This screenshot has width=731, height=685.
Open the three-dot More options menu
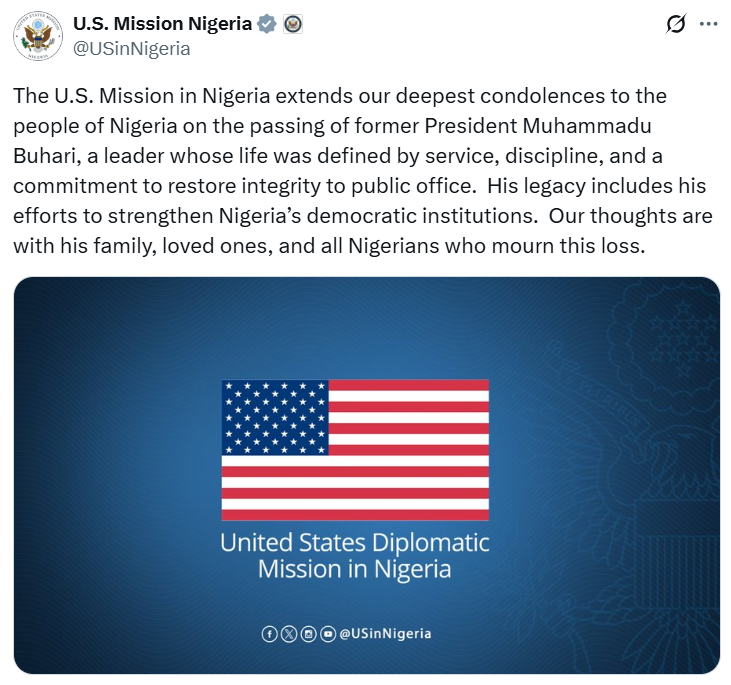pyautogui.click(x=708, y=24)
